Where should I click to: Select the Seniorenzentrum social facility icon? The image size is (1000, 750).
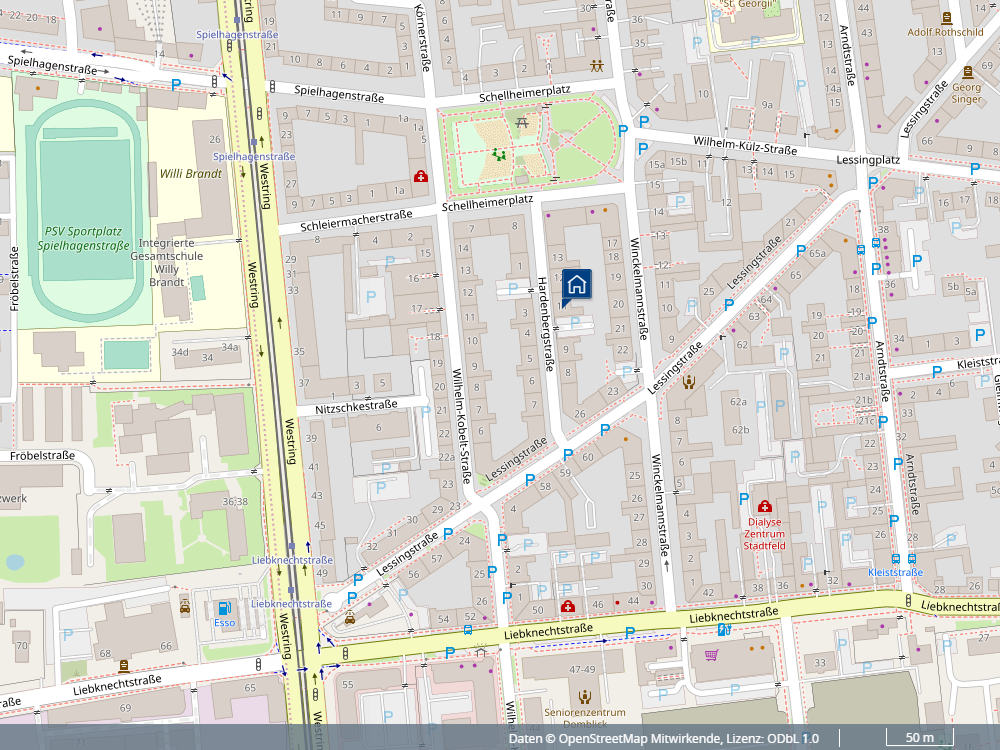pyautogui.click(x=585, y=696)
